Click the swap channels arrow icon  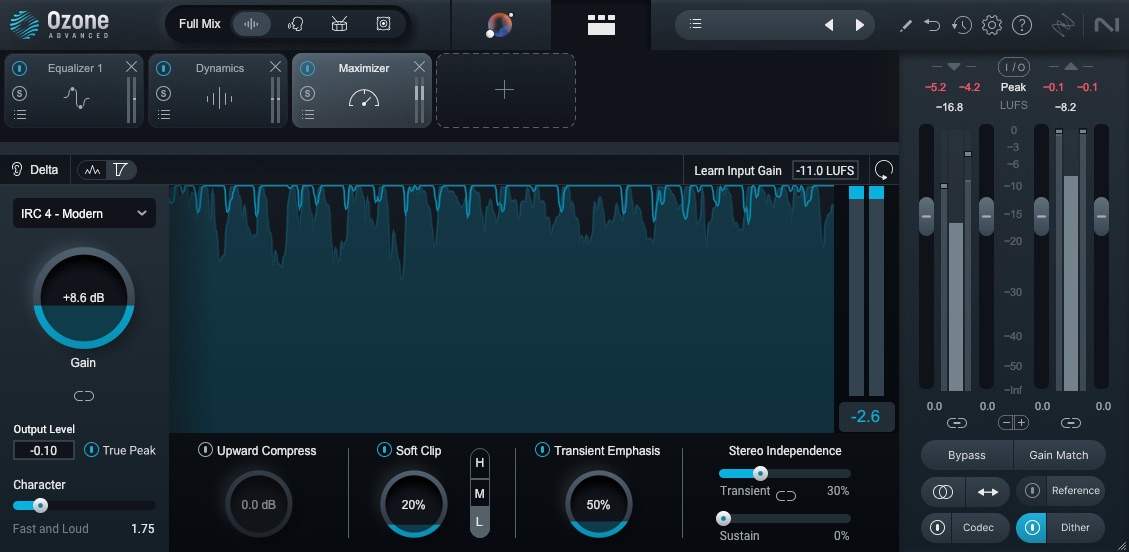988,492
